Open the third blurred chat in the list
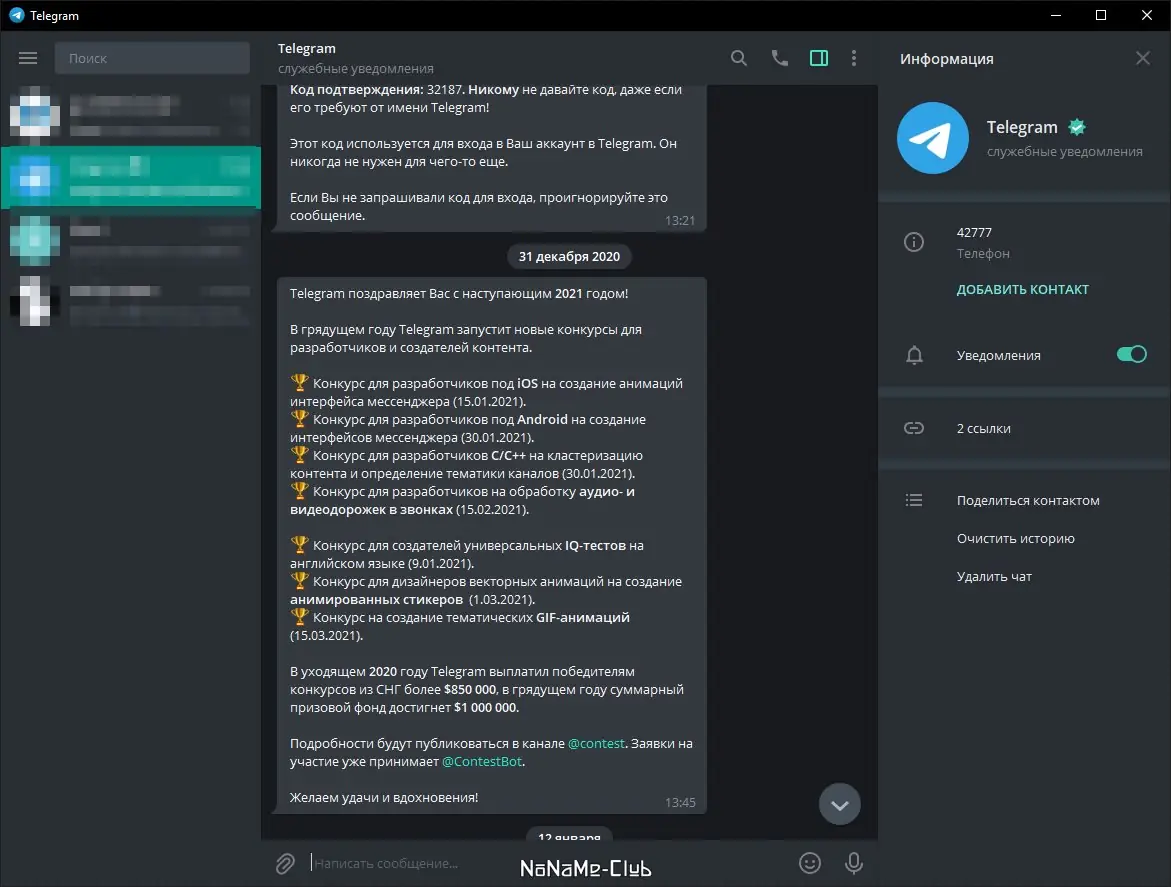 pyautogui.click(x=131, y=240)
